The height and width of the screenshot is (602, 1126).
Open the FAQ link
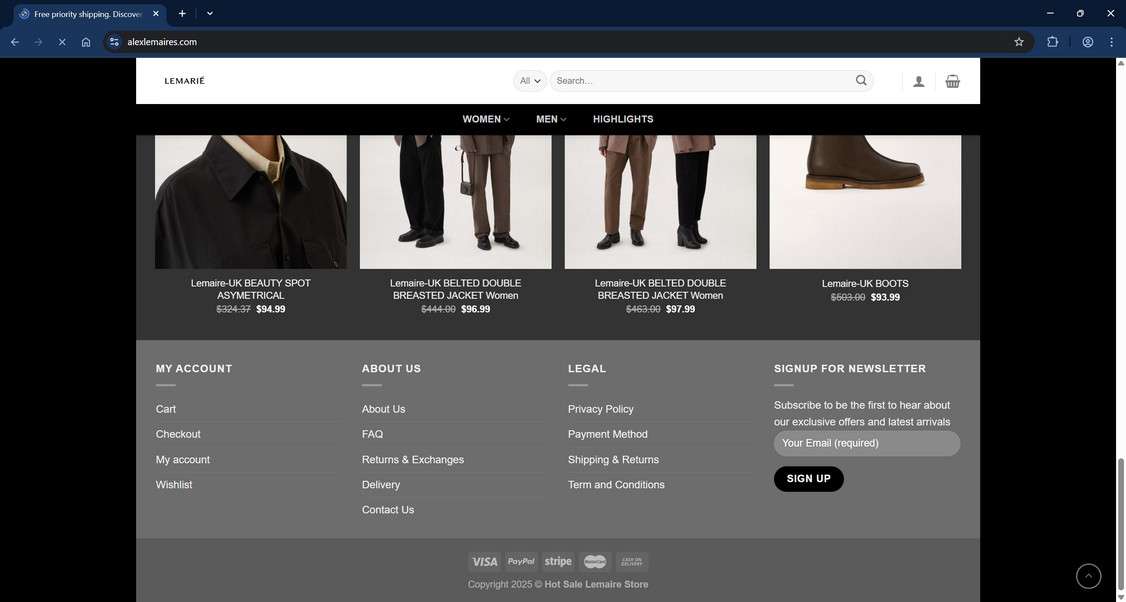372,434
